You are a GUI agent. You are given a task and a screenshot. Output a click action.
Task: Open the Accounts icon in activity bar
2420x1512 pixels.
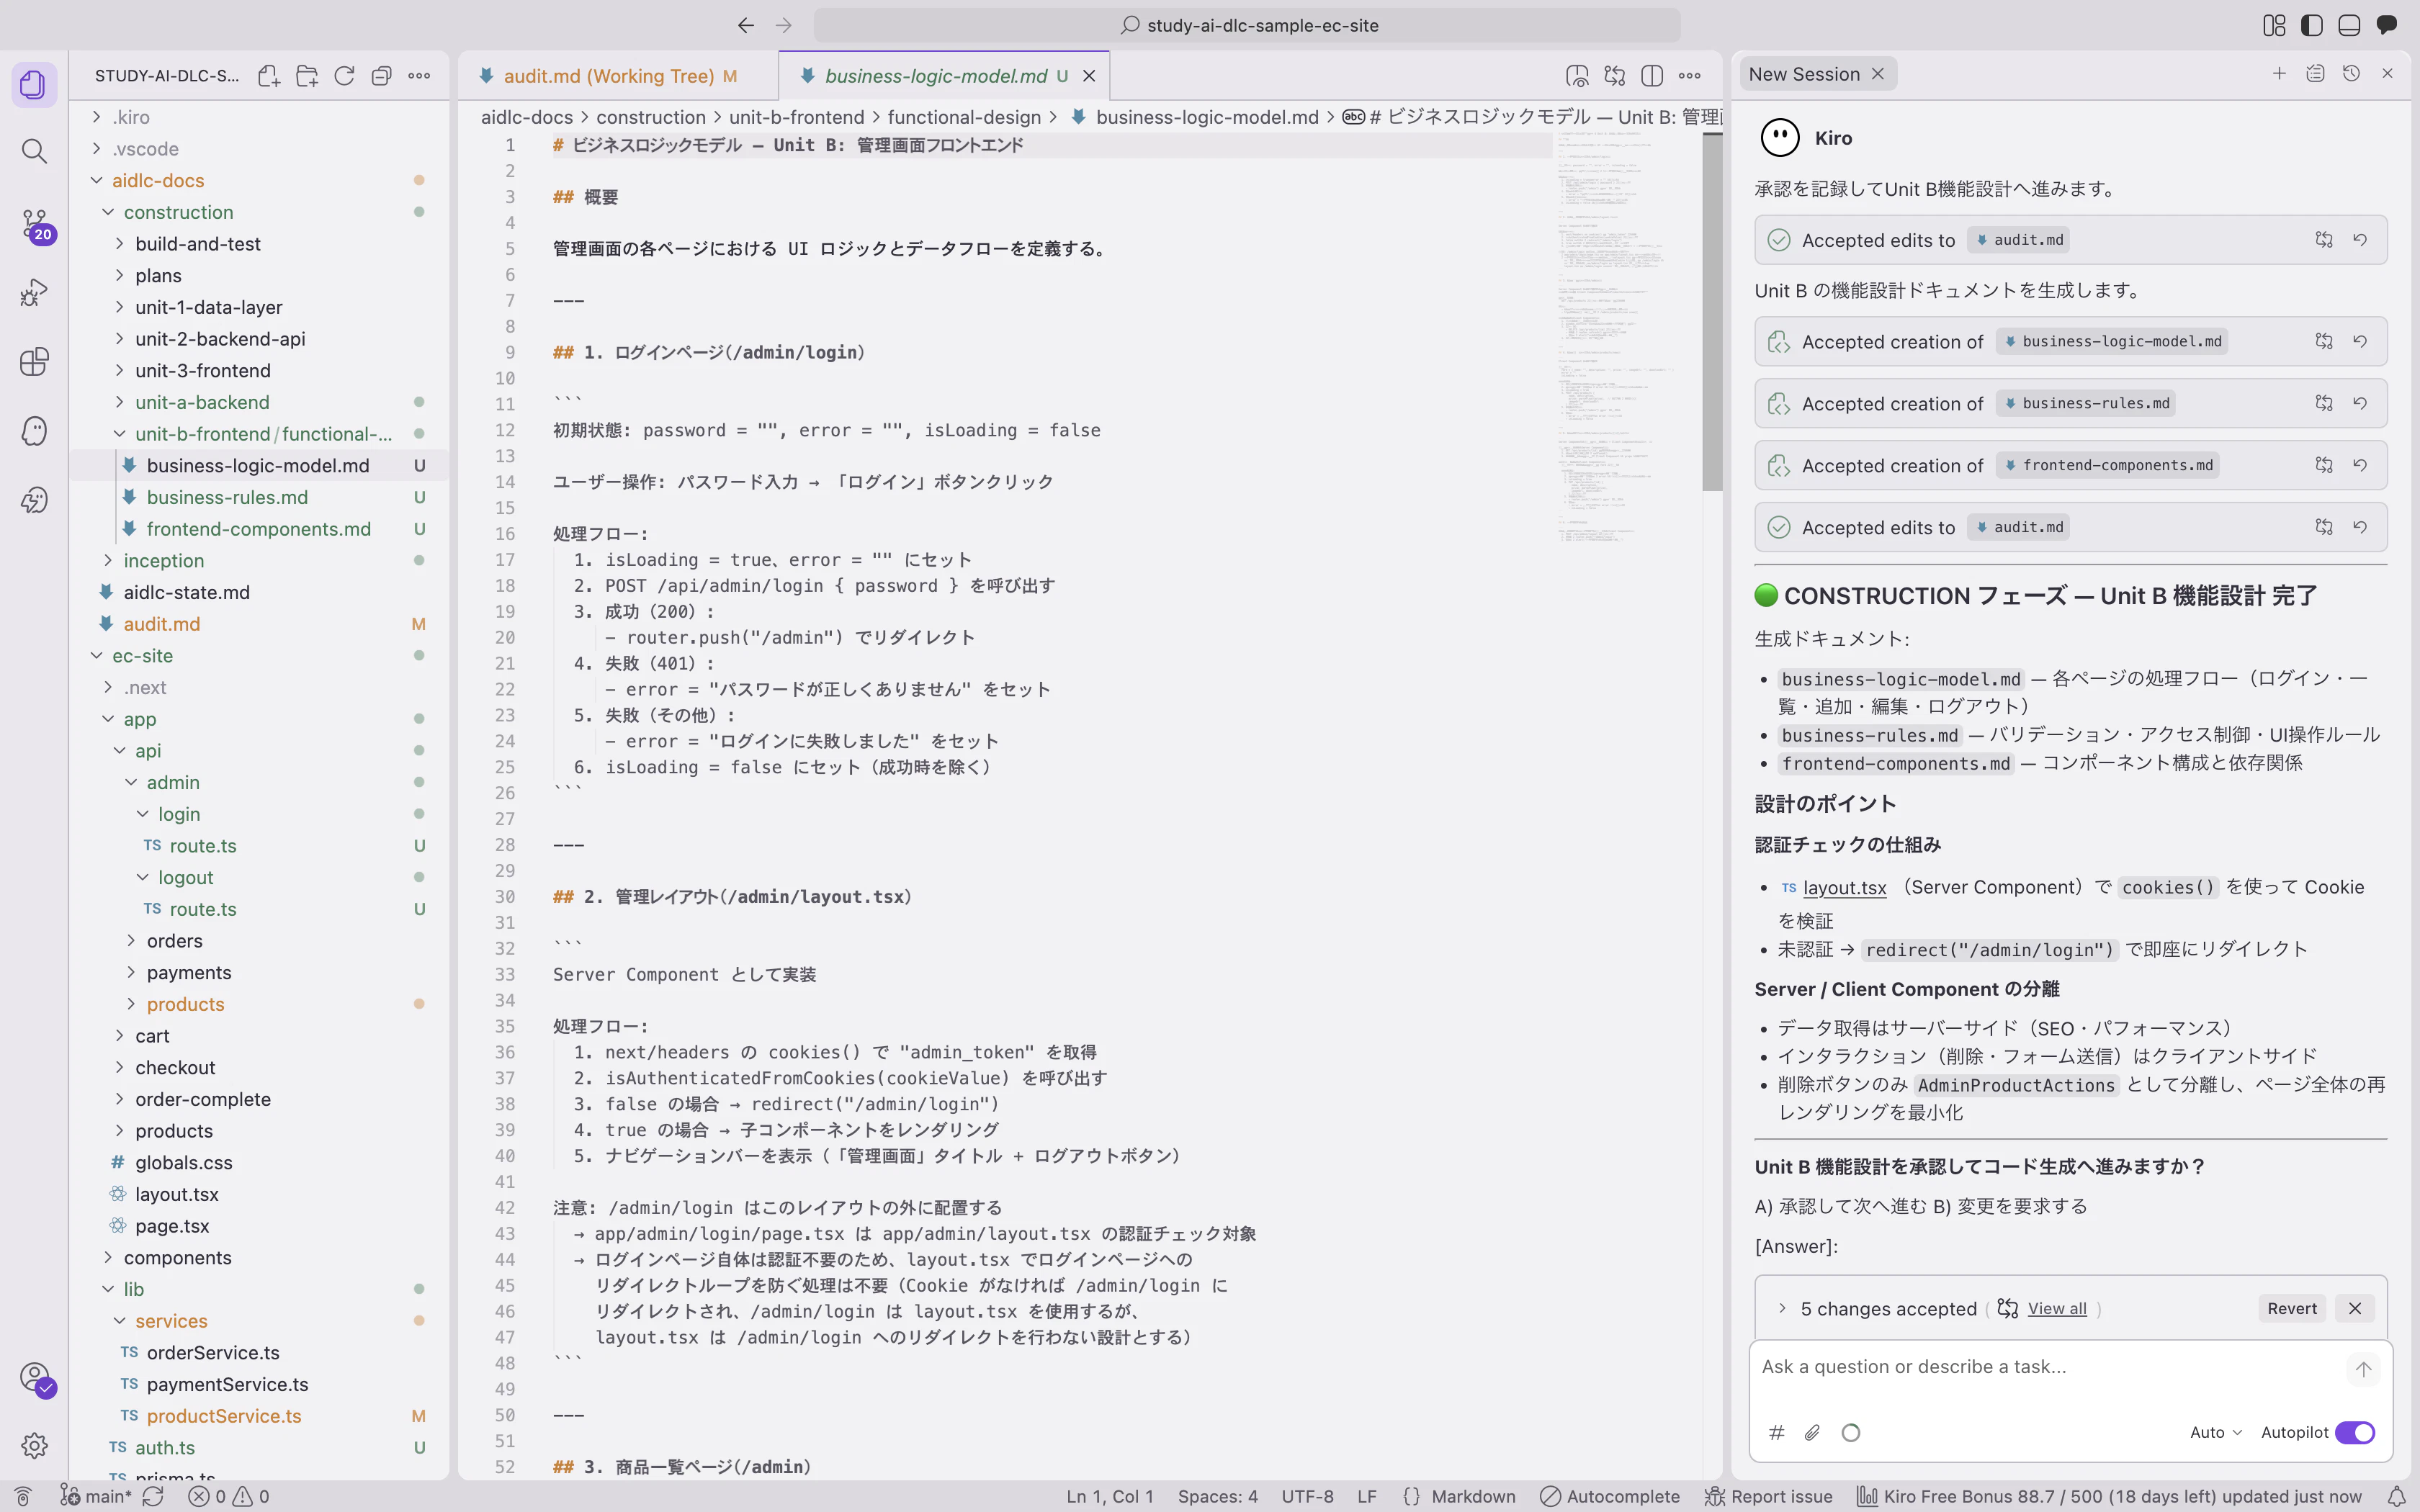[34, 1378]
